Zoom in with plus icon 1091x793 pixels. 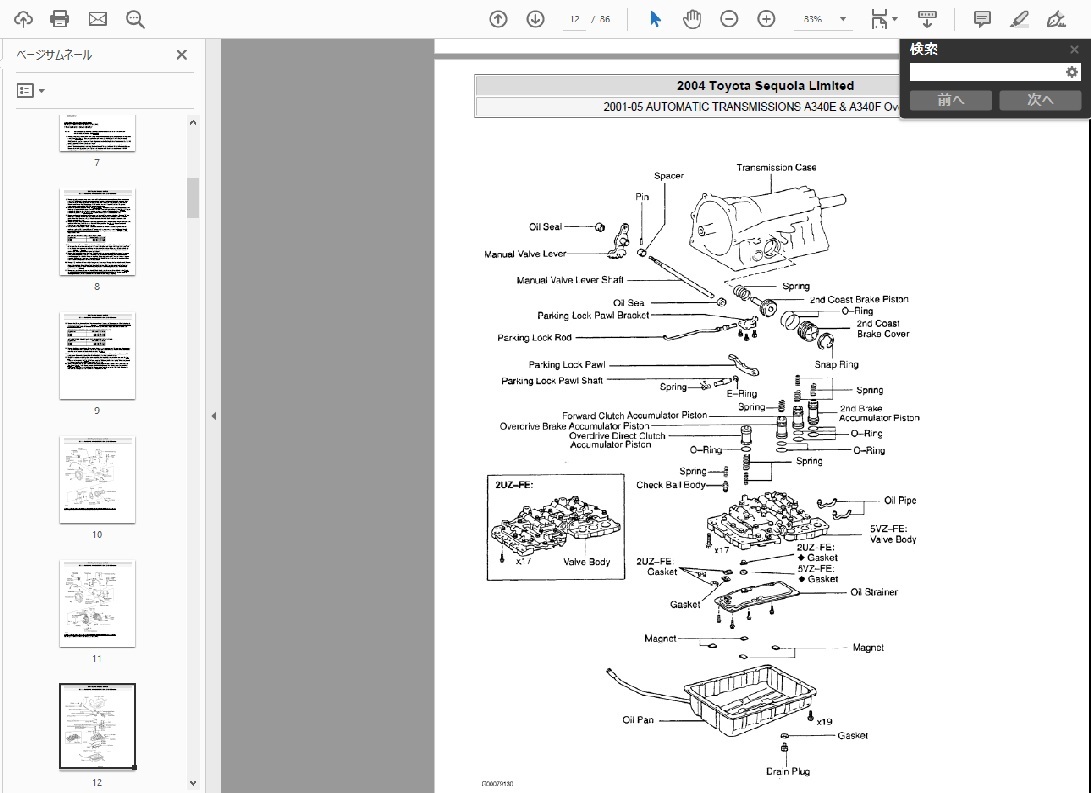click(766, 19)
